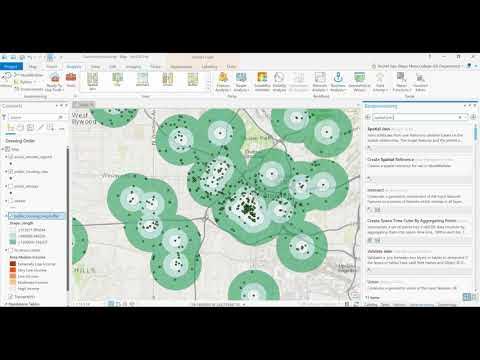Click the darkest green Shape_Length swatch

click(13, 242)
